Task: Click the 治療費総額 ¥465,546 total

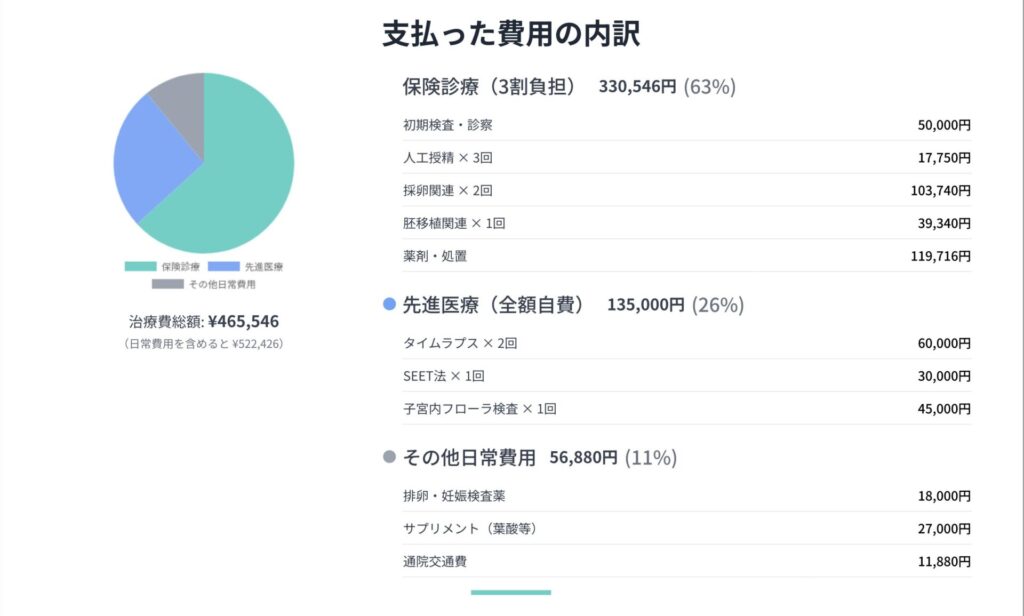Action: [204, 321]
